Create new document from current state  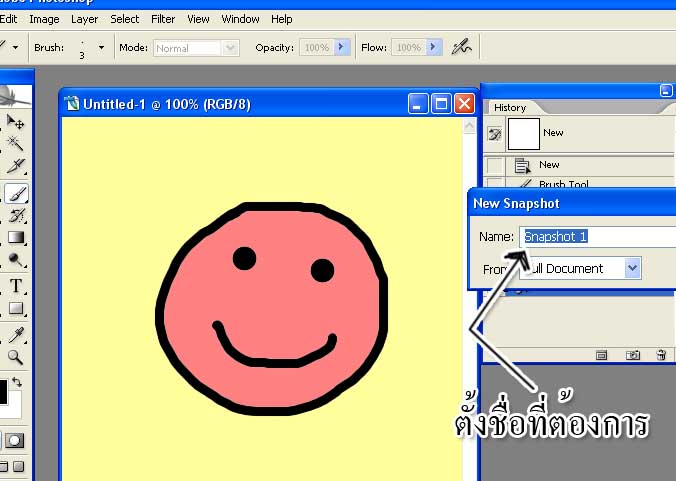(x=601, y=355)
